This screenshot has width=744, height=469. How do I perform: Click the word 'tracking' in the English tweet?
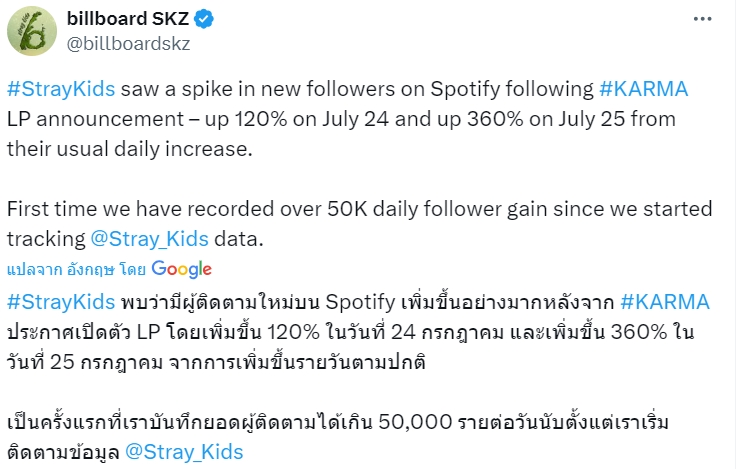click(x=46, y=239)
